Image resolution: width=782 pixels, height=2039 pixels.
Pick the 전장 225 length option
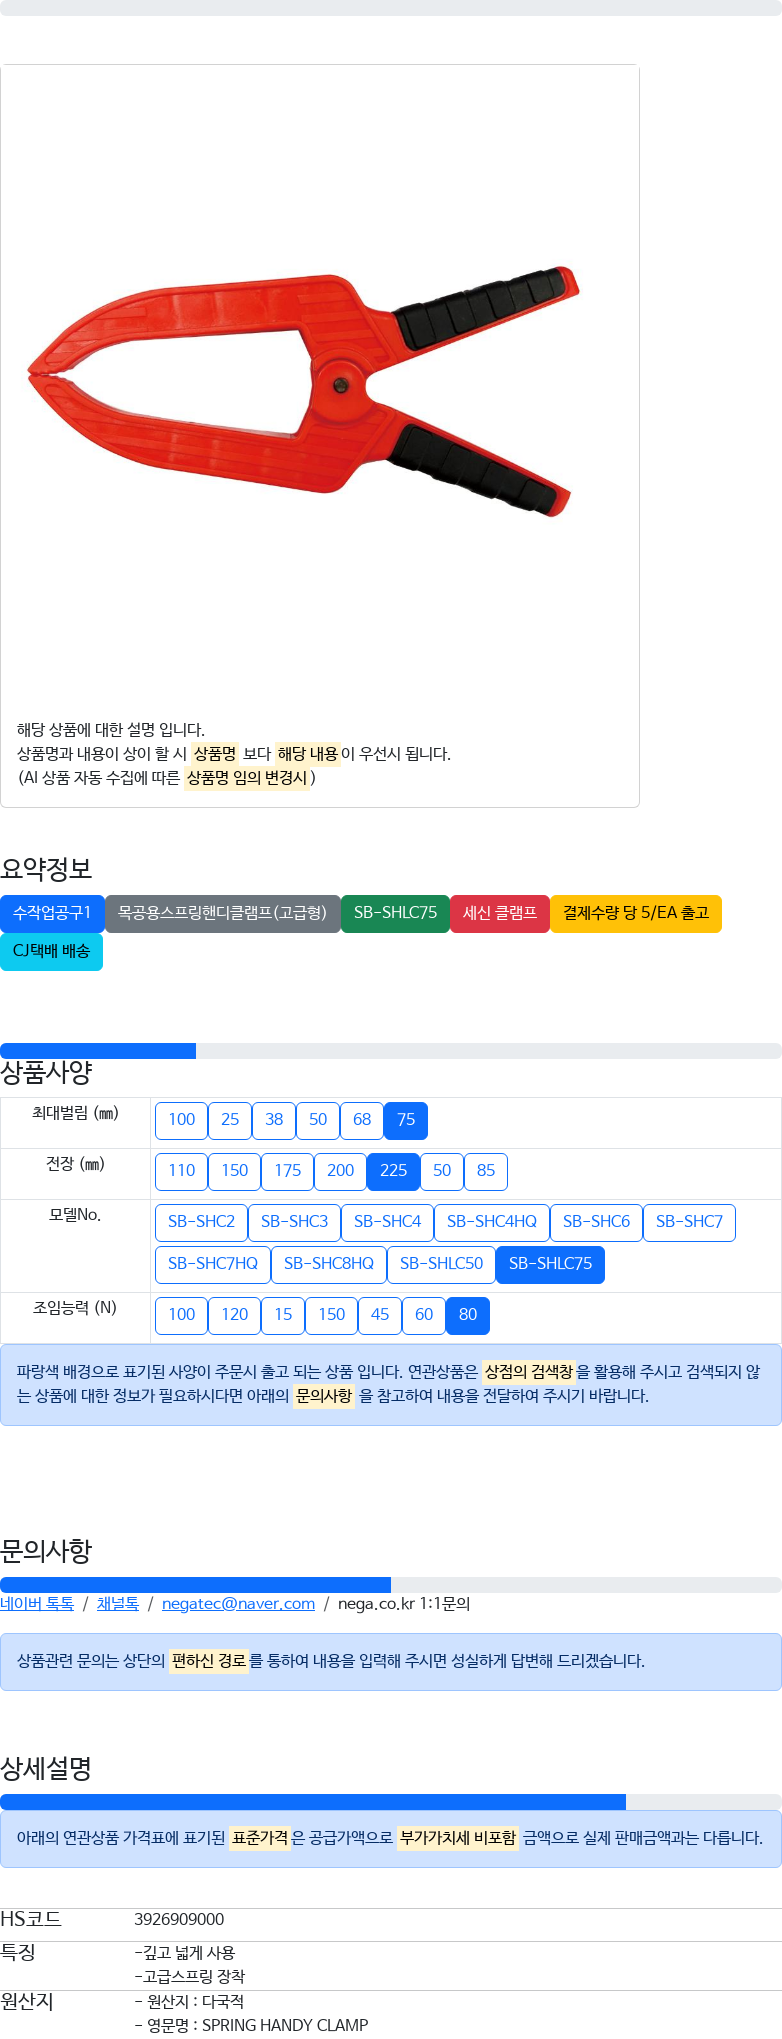tap(393, 1172)
